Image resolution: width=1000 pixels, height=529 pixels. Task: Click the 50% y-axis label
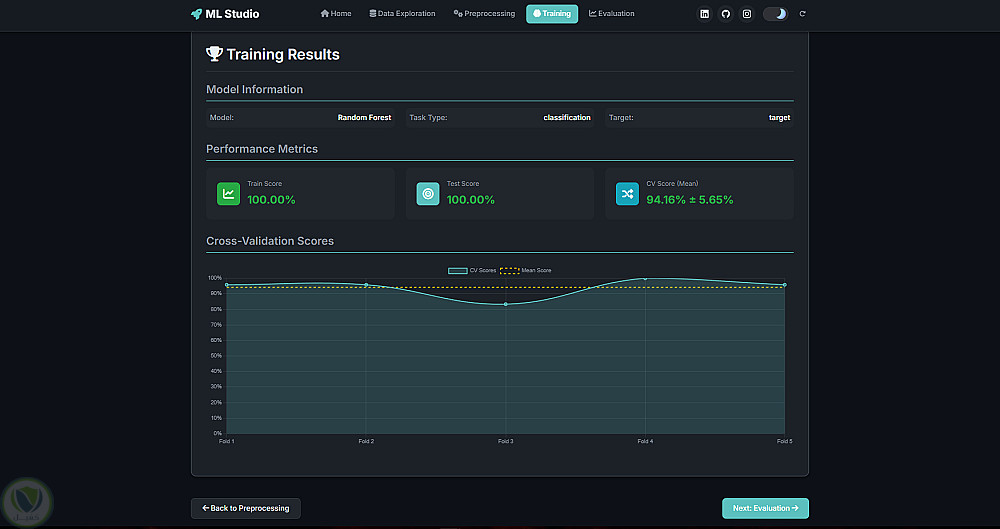215,356
